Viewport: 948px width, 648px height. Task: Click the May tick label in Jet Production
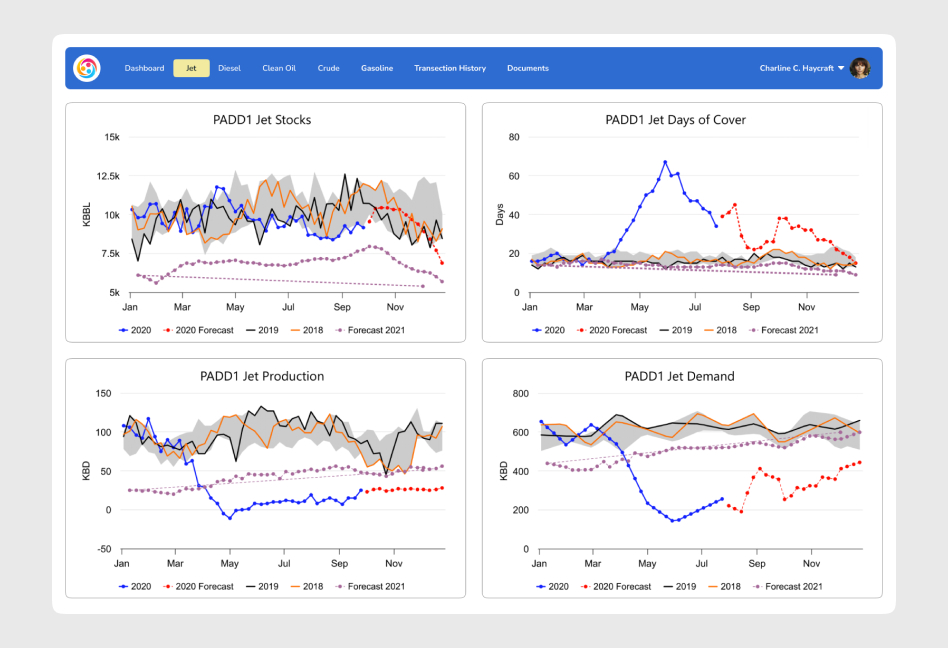229,563
